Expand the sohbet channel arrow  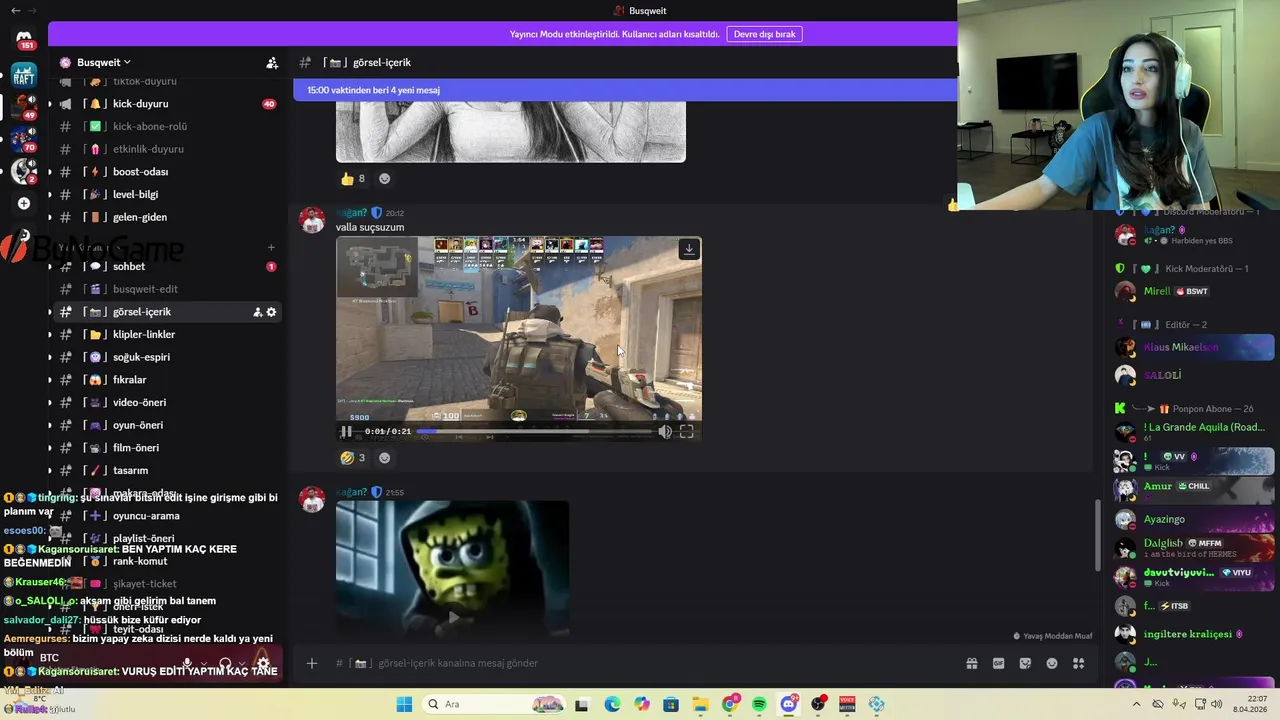tap(49, 267)
